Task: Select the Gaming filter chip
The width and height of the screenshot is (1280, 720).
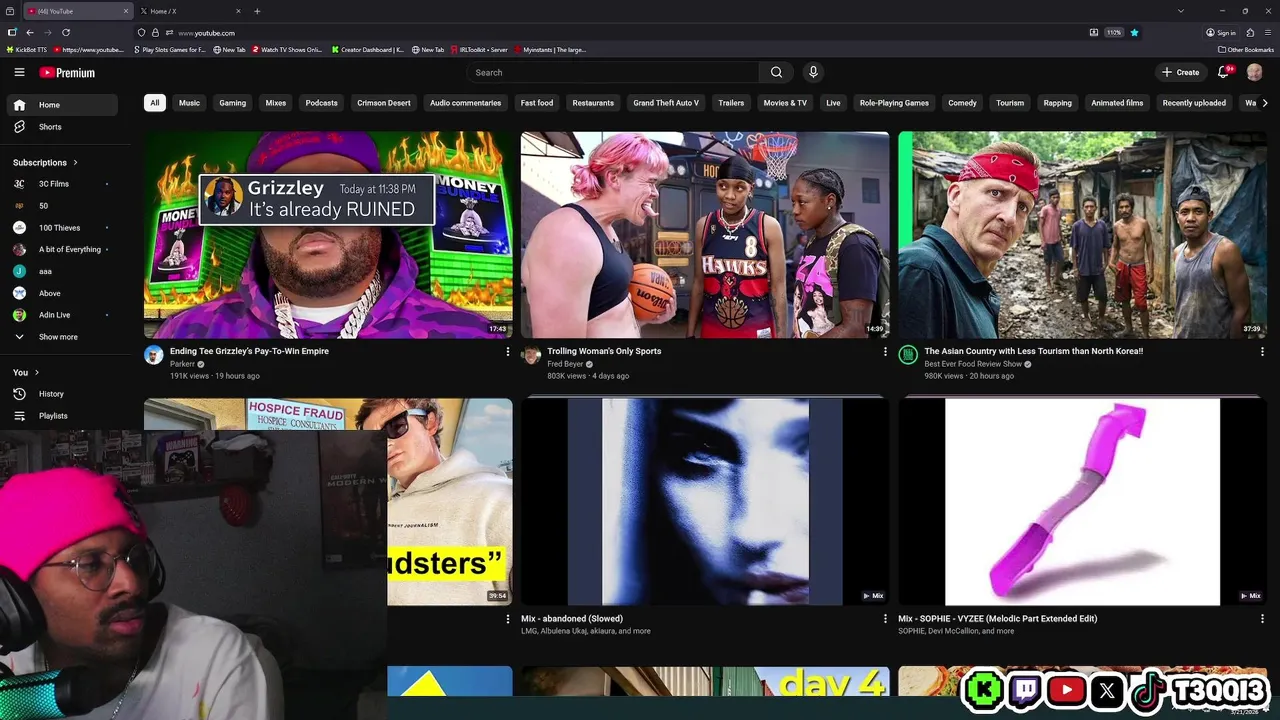Action: point(232,103)
